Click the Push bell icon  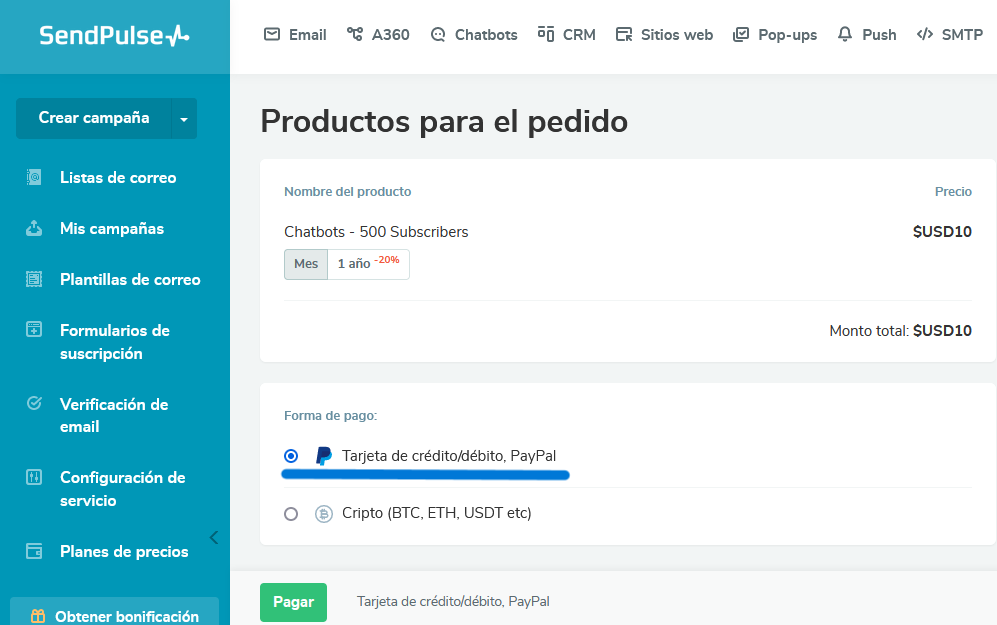(844, 34)
